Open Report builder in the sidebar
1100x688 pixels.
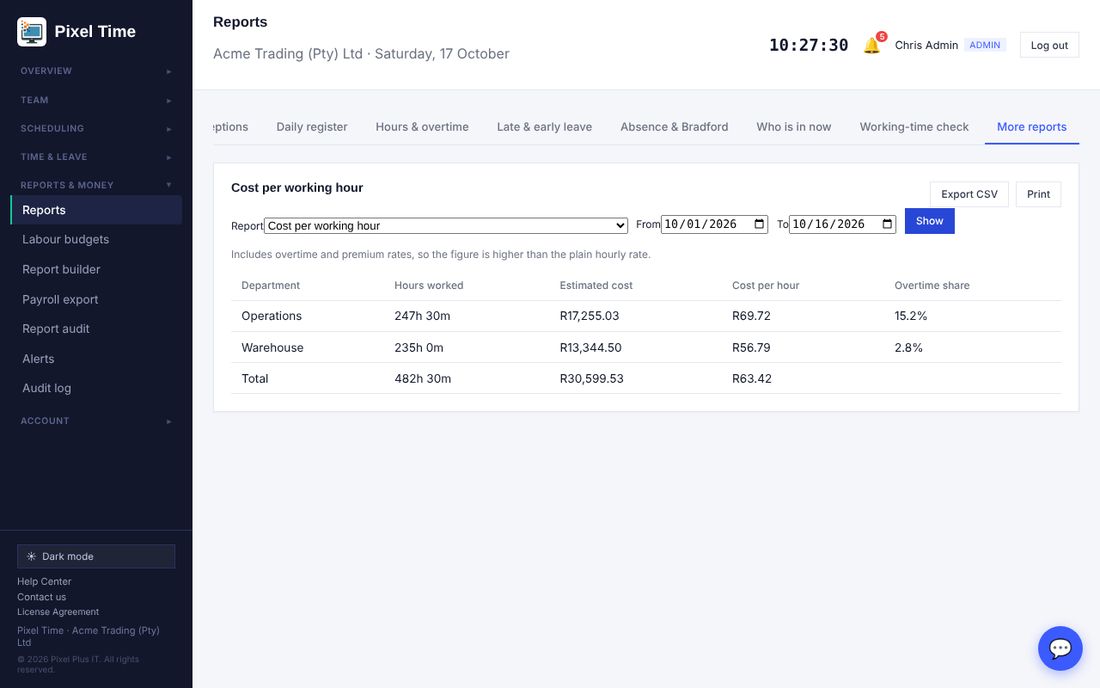(96, 269)
